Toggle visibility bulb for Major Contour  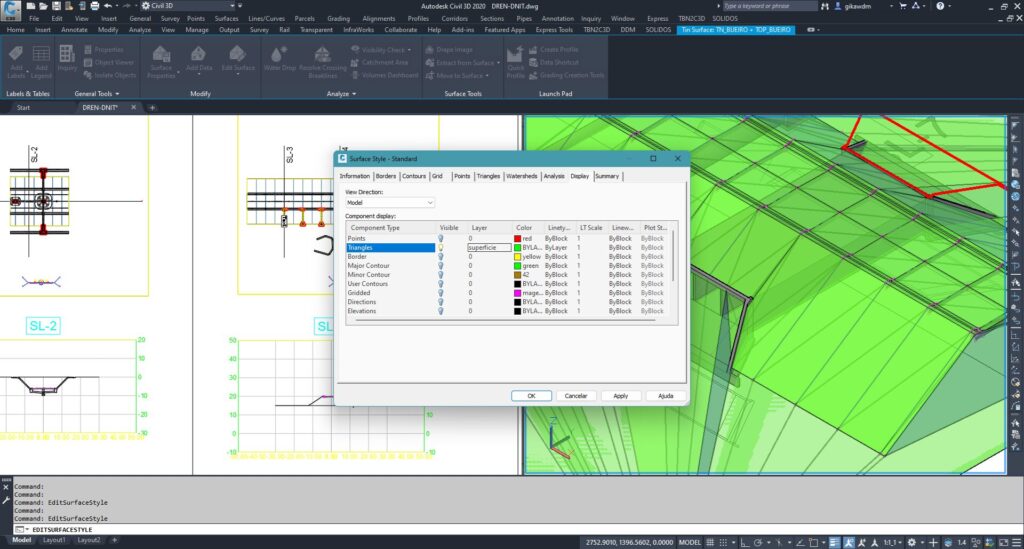pyautogui.click(x=441, y=266)
